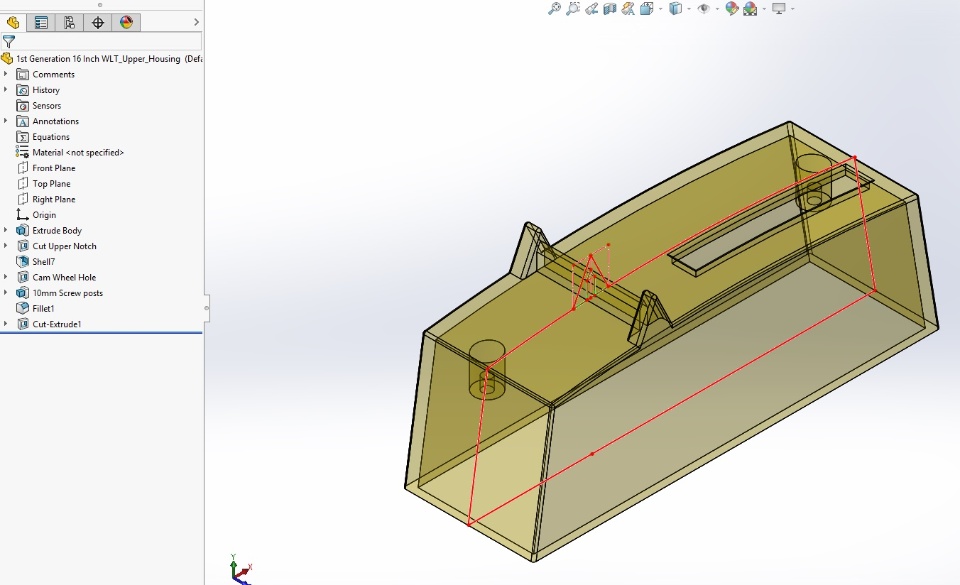Expand Apply Scene dropdown arrow
Viewport: 960px width, 585px height.
point(764,9)
